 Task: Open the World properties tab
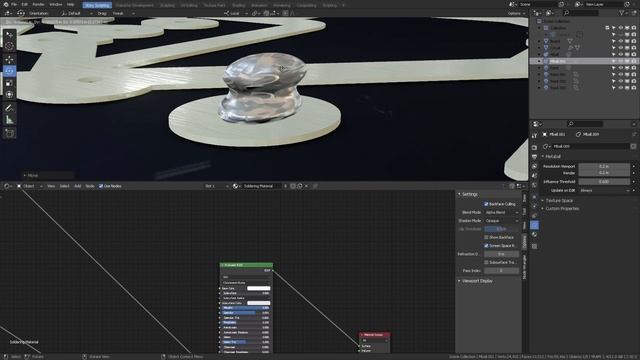pyautogui.click(x=534, y=186)
